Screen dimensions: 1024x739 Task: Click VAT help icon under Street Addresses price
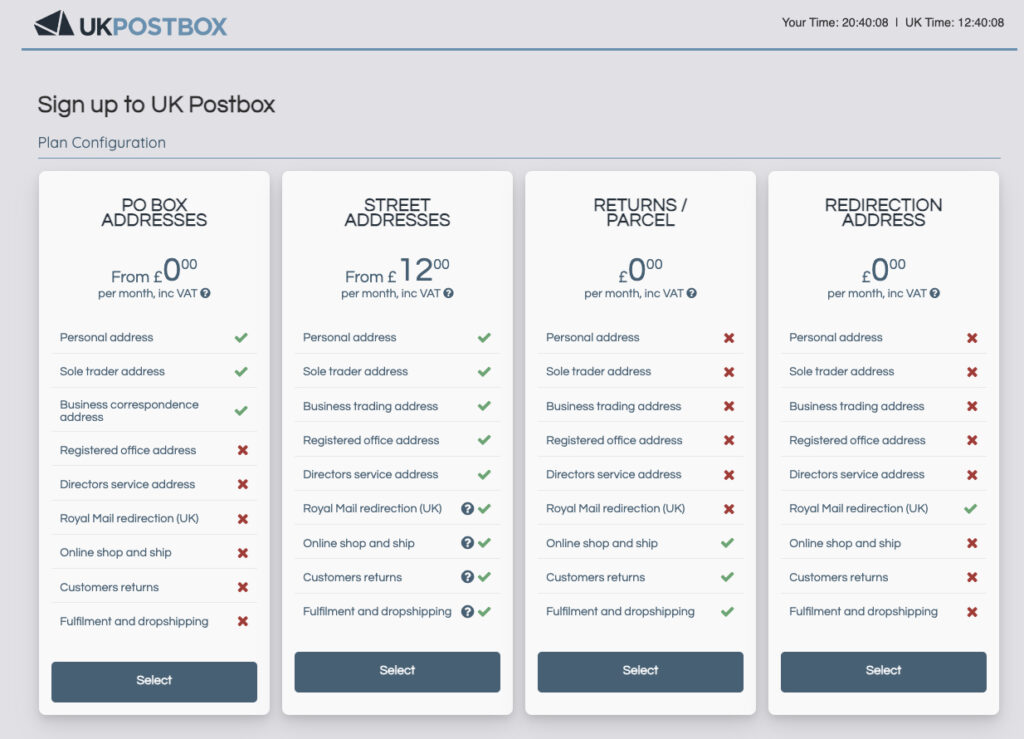pyautogui.click(x=448, y=293)
